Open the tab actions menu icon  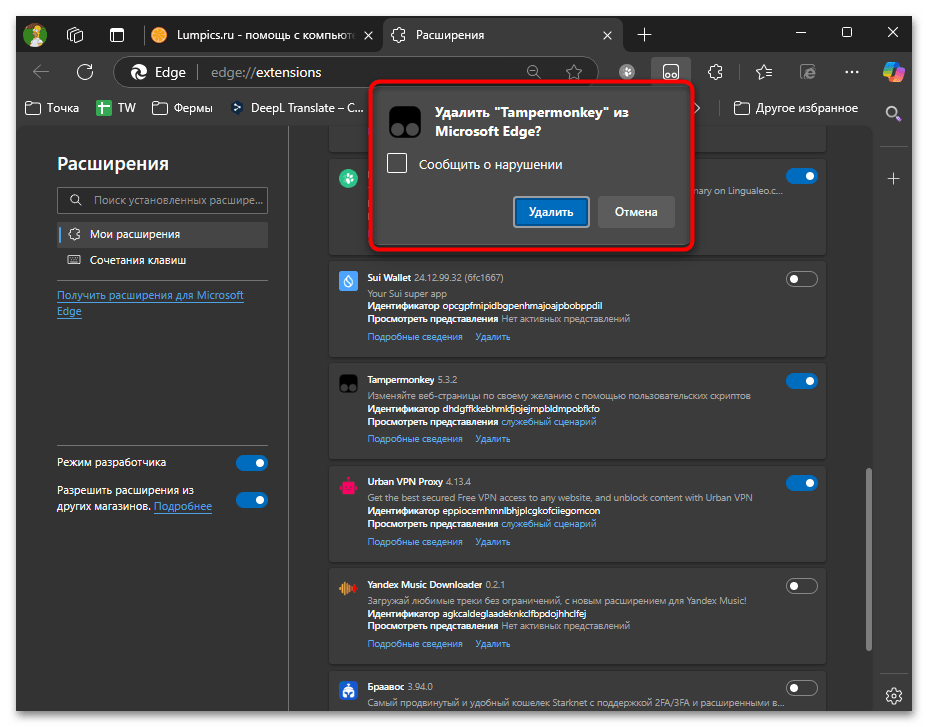click(117, 35)
